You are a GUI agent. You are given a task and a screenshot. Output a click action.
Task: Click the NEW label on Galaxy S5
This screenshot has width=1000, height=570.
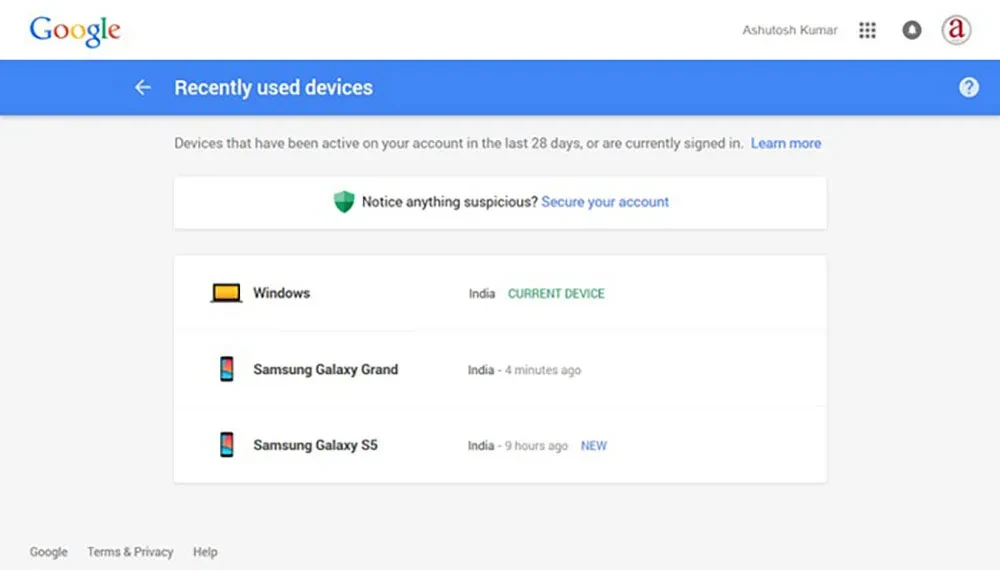click(594, 446)
